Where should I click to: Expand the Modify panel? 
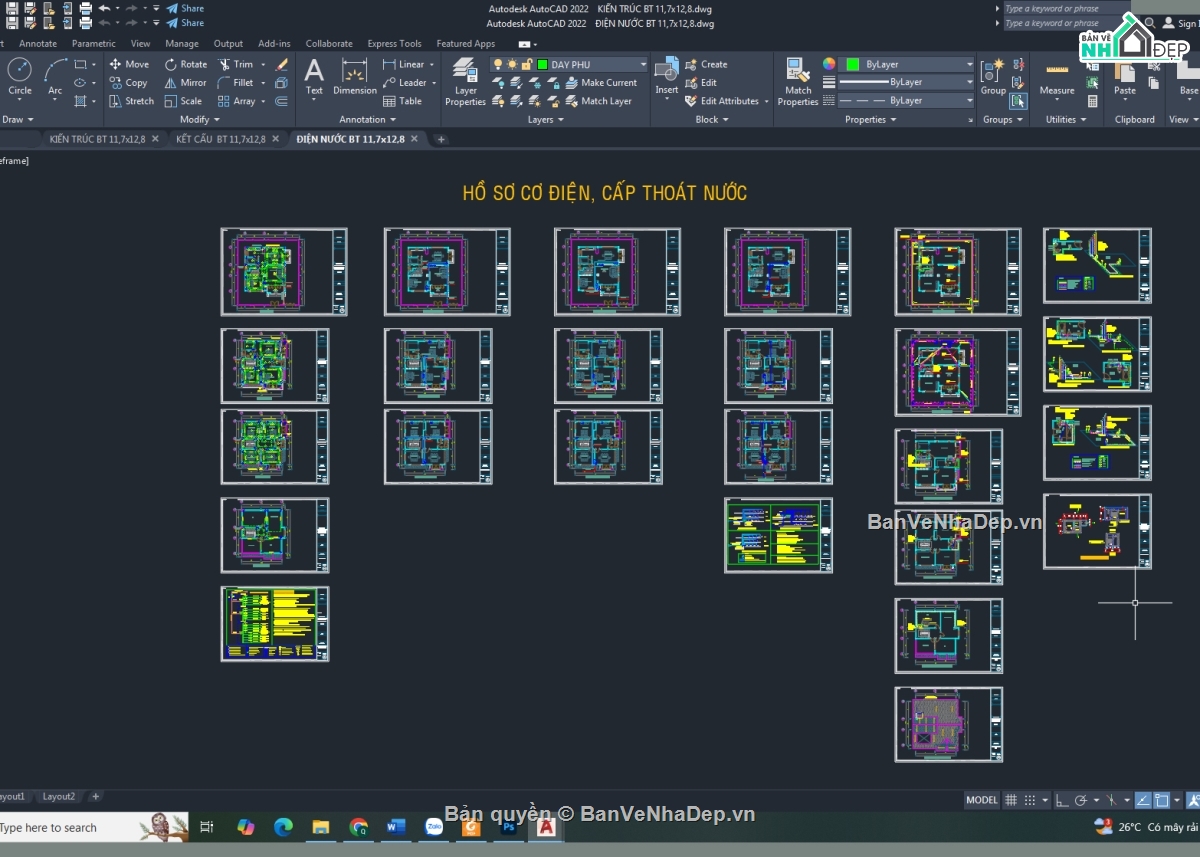198,119
